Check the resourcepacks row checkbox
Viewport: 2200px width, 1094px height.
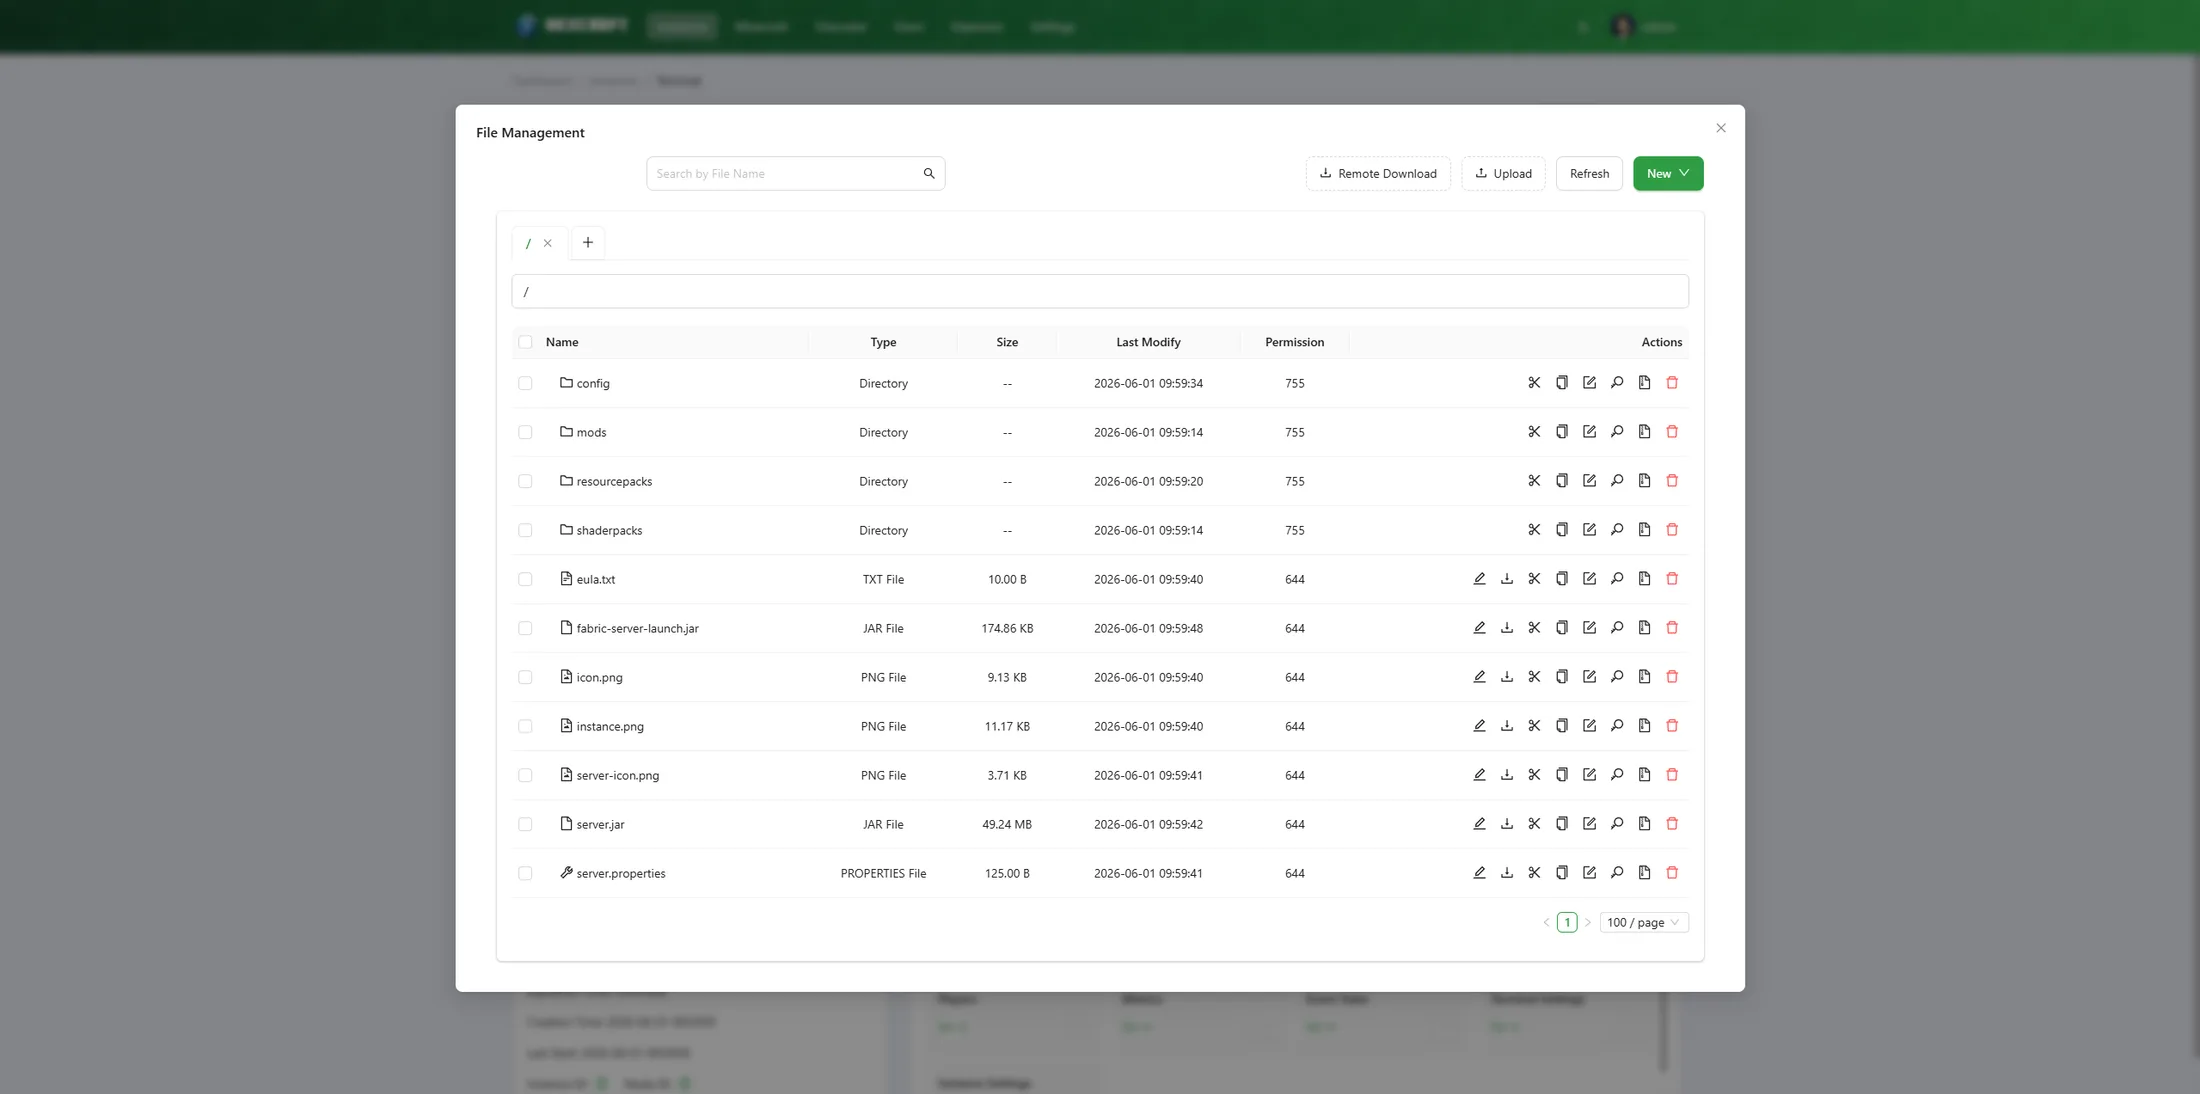tap(525, 481)
